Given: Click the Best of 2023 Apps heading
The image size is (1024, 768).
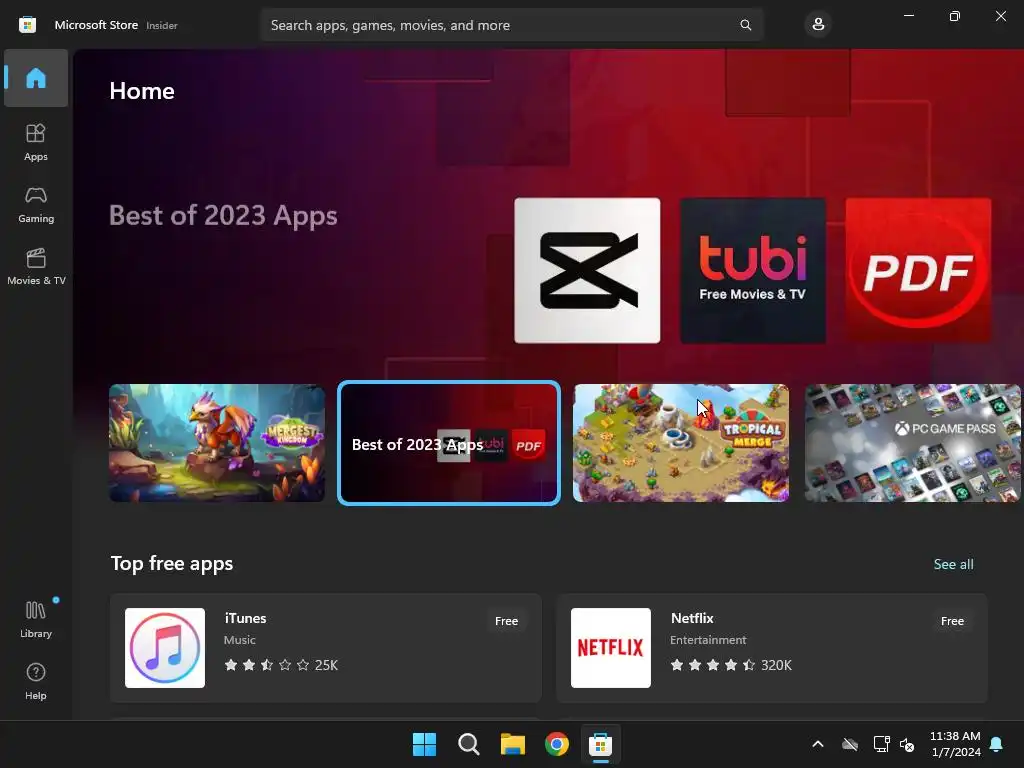Looking at the screenshot, I should click(x=223, y=216).
